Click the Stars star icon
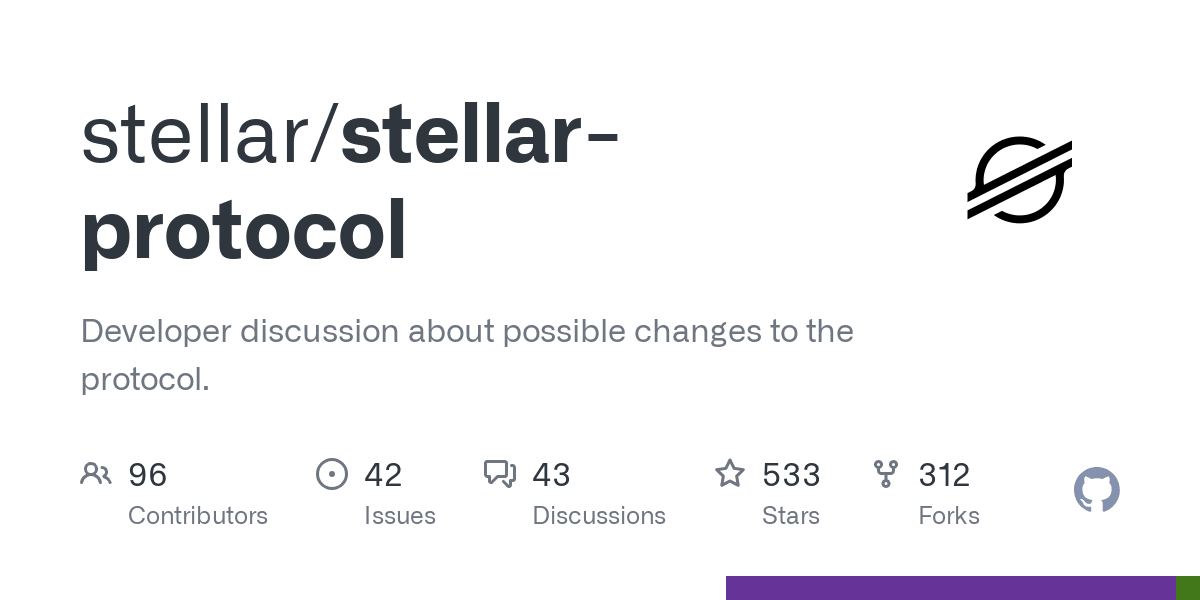 (x=730, y=474)
